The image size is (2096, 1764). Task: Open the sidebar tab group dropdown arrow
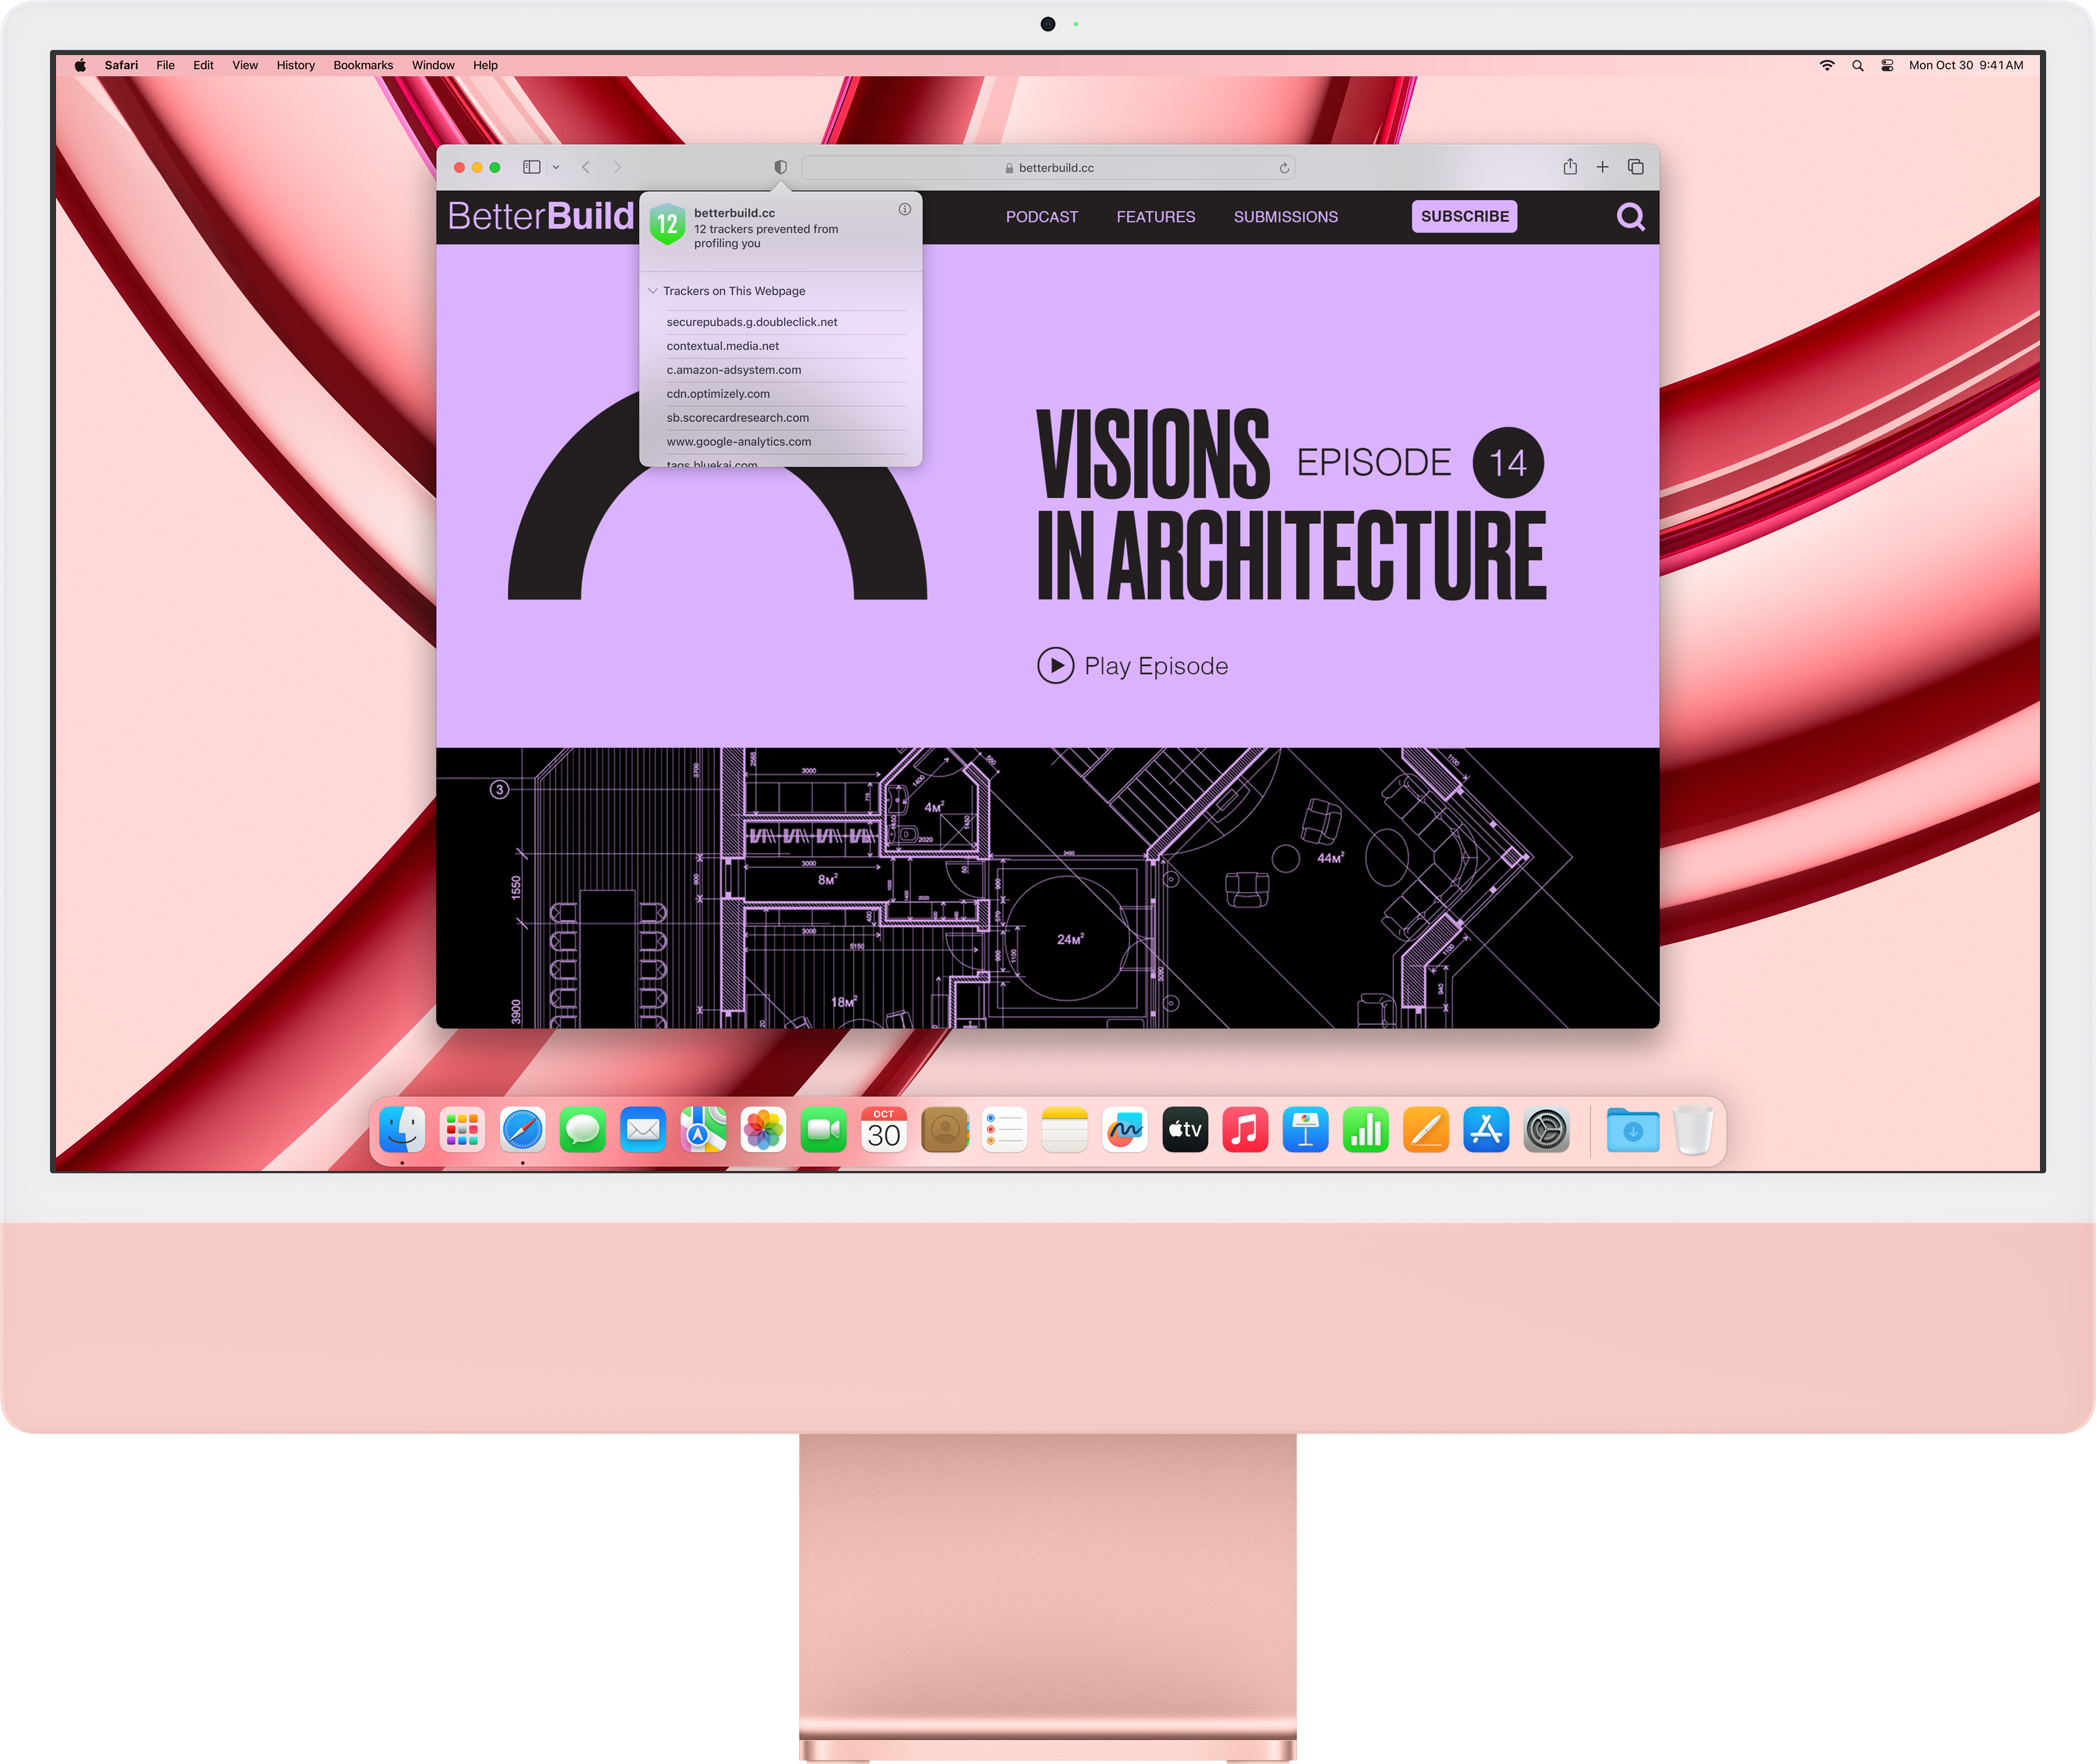556,168
